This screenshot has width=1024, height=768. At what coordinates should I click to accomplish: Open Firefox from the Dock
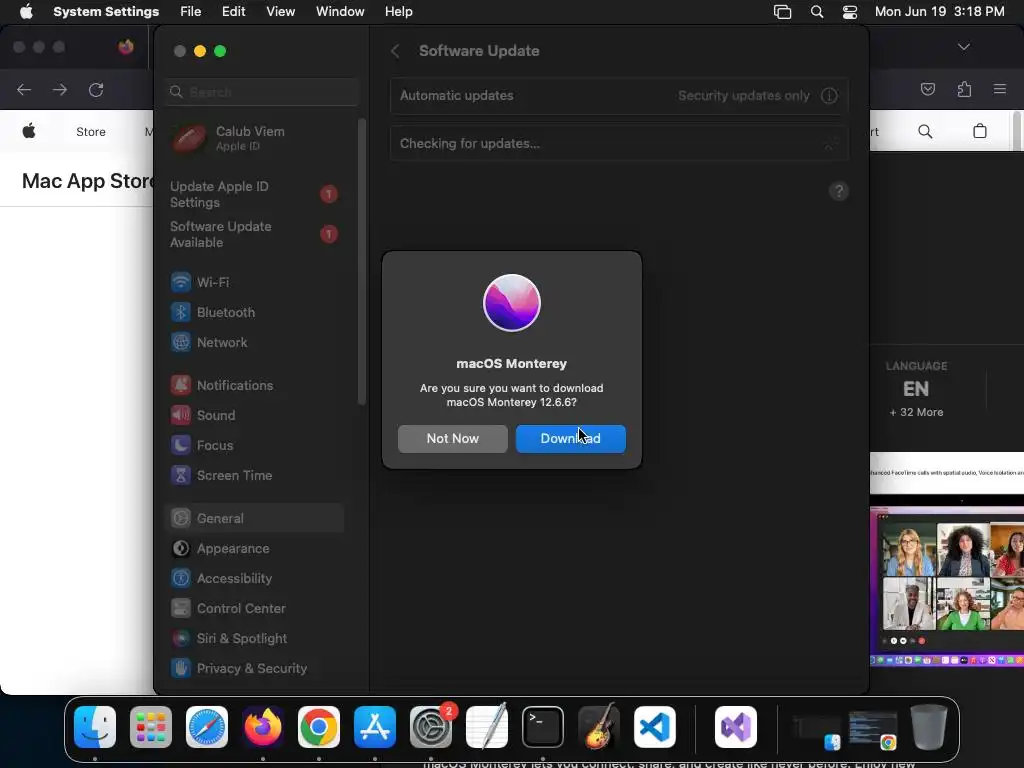263,727
